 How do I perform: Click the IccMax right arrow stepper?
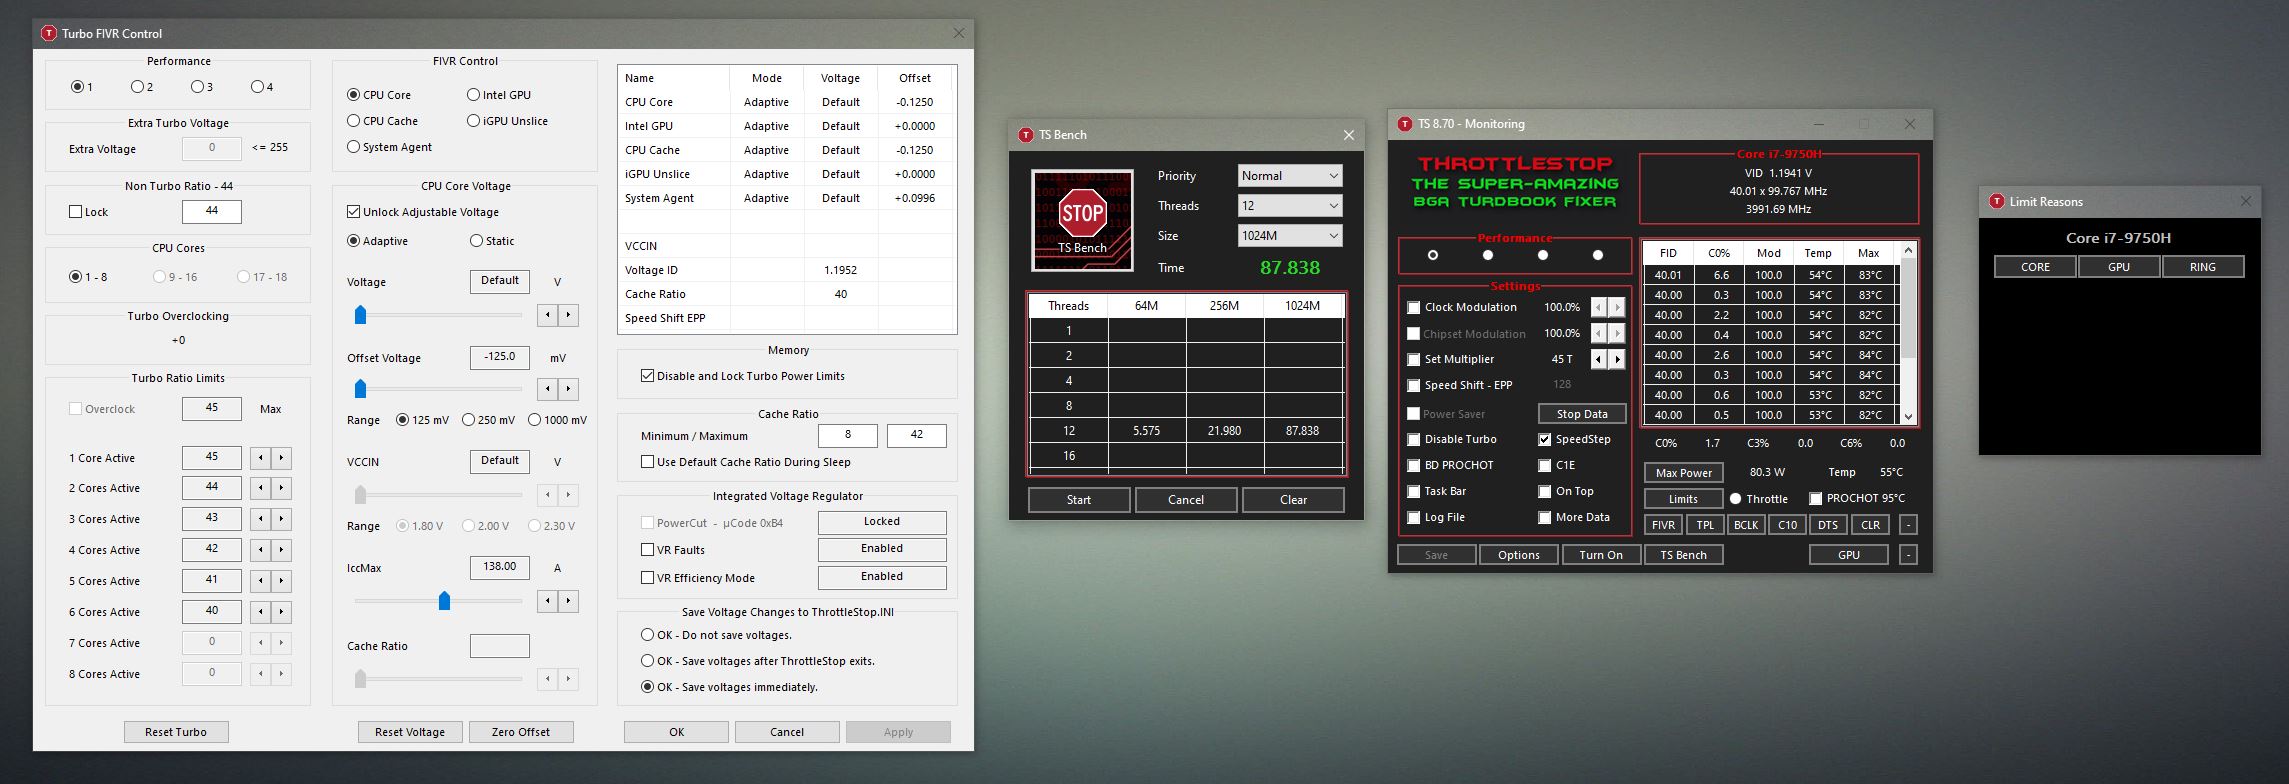568,600
